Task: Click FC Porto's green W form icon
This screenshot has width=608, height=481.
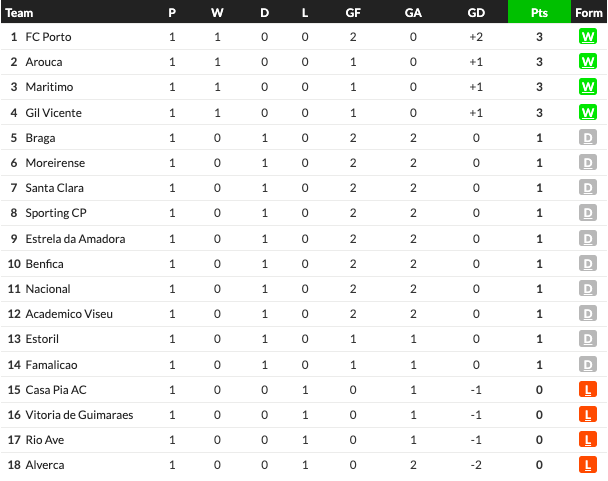Action: [587, 37]
